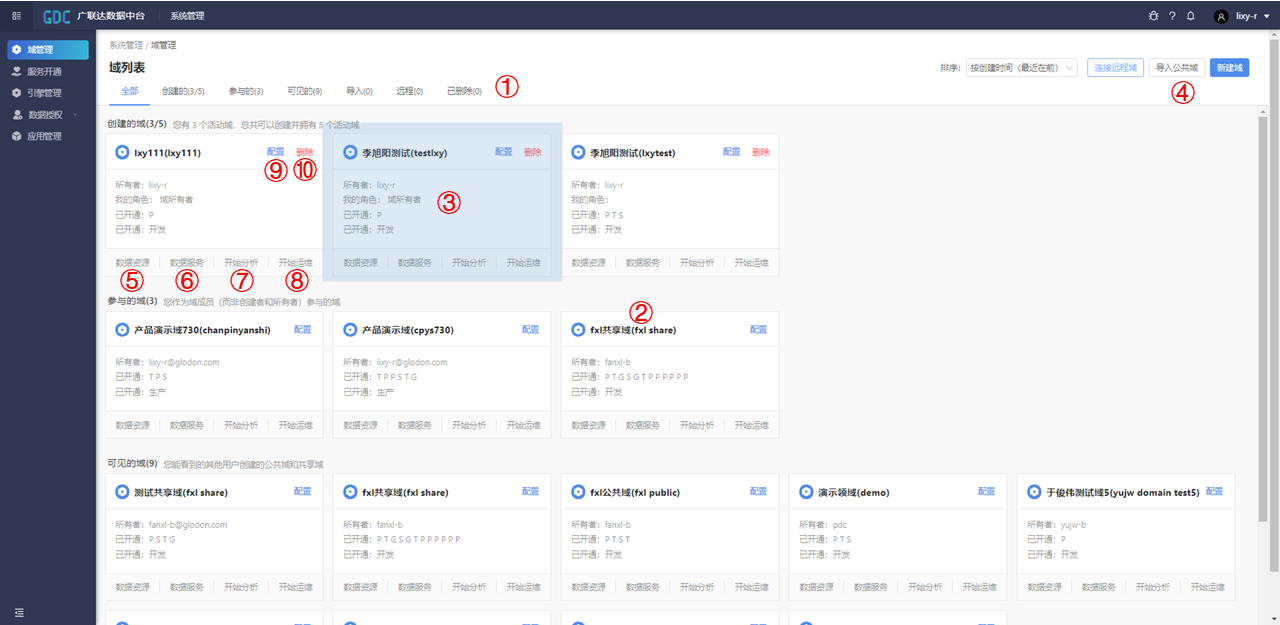Click the GDC logo
The height and width of the screenshot is (625, 1280).
coord(56,16)
